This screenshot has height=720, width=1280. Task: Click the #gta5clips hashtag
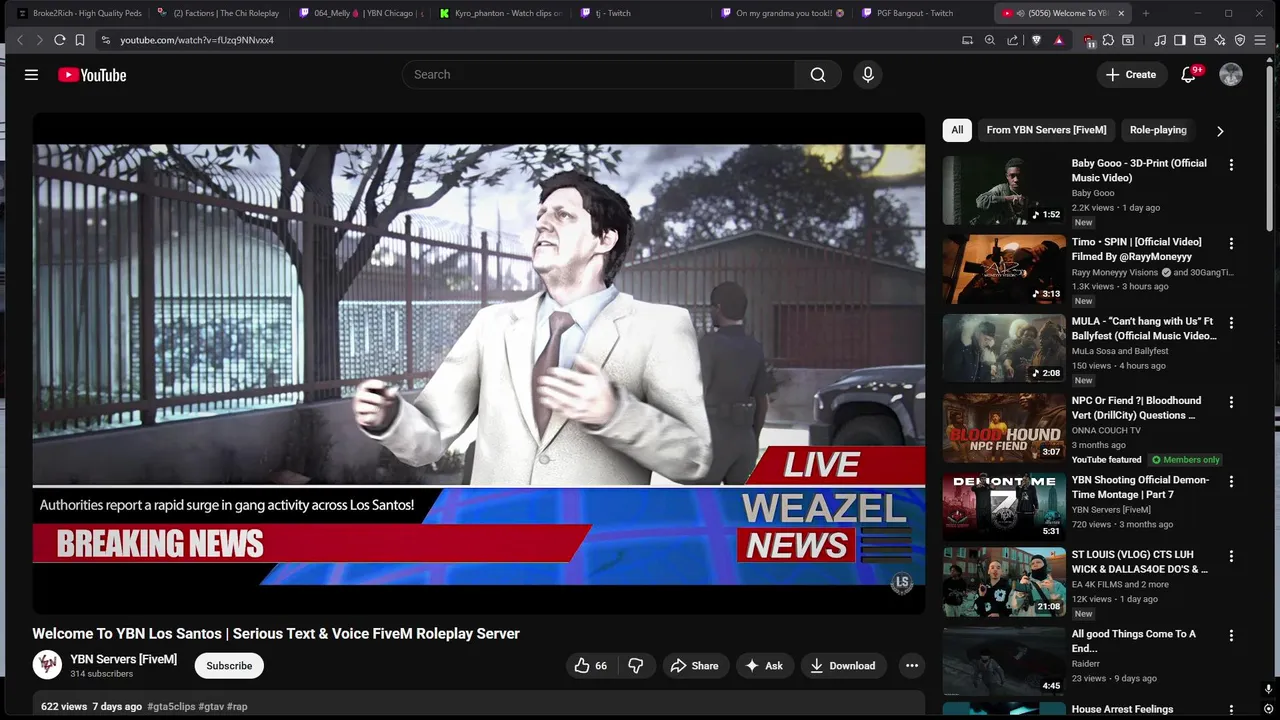click(x=172, y=706)
